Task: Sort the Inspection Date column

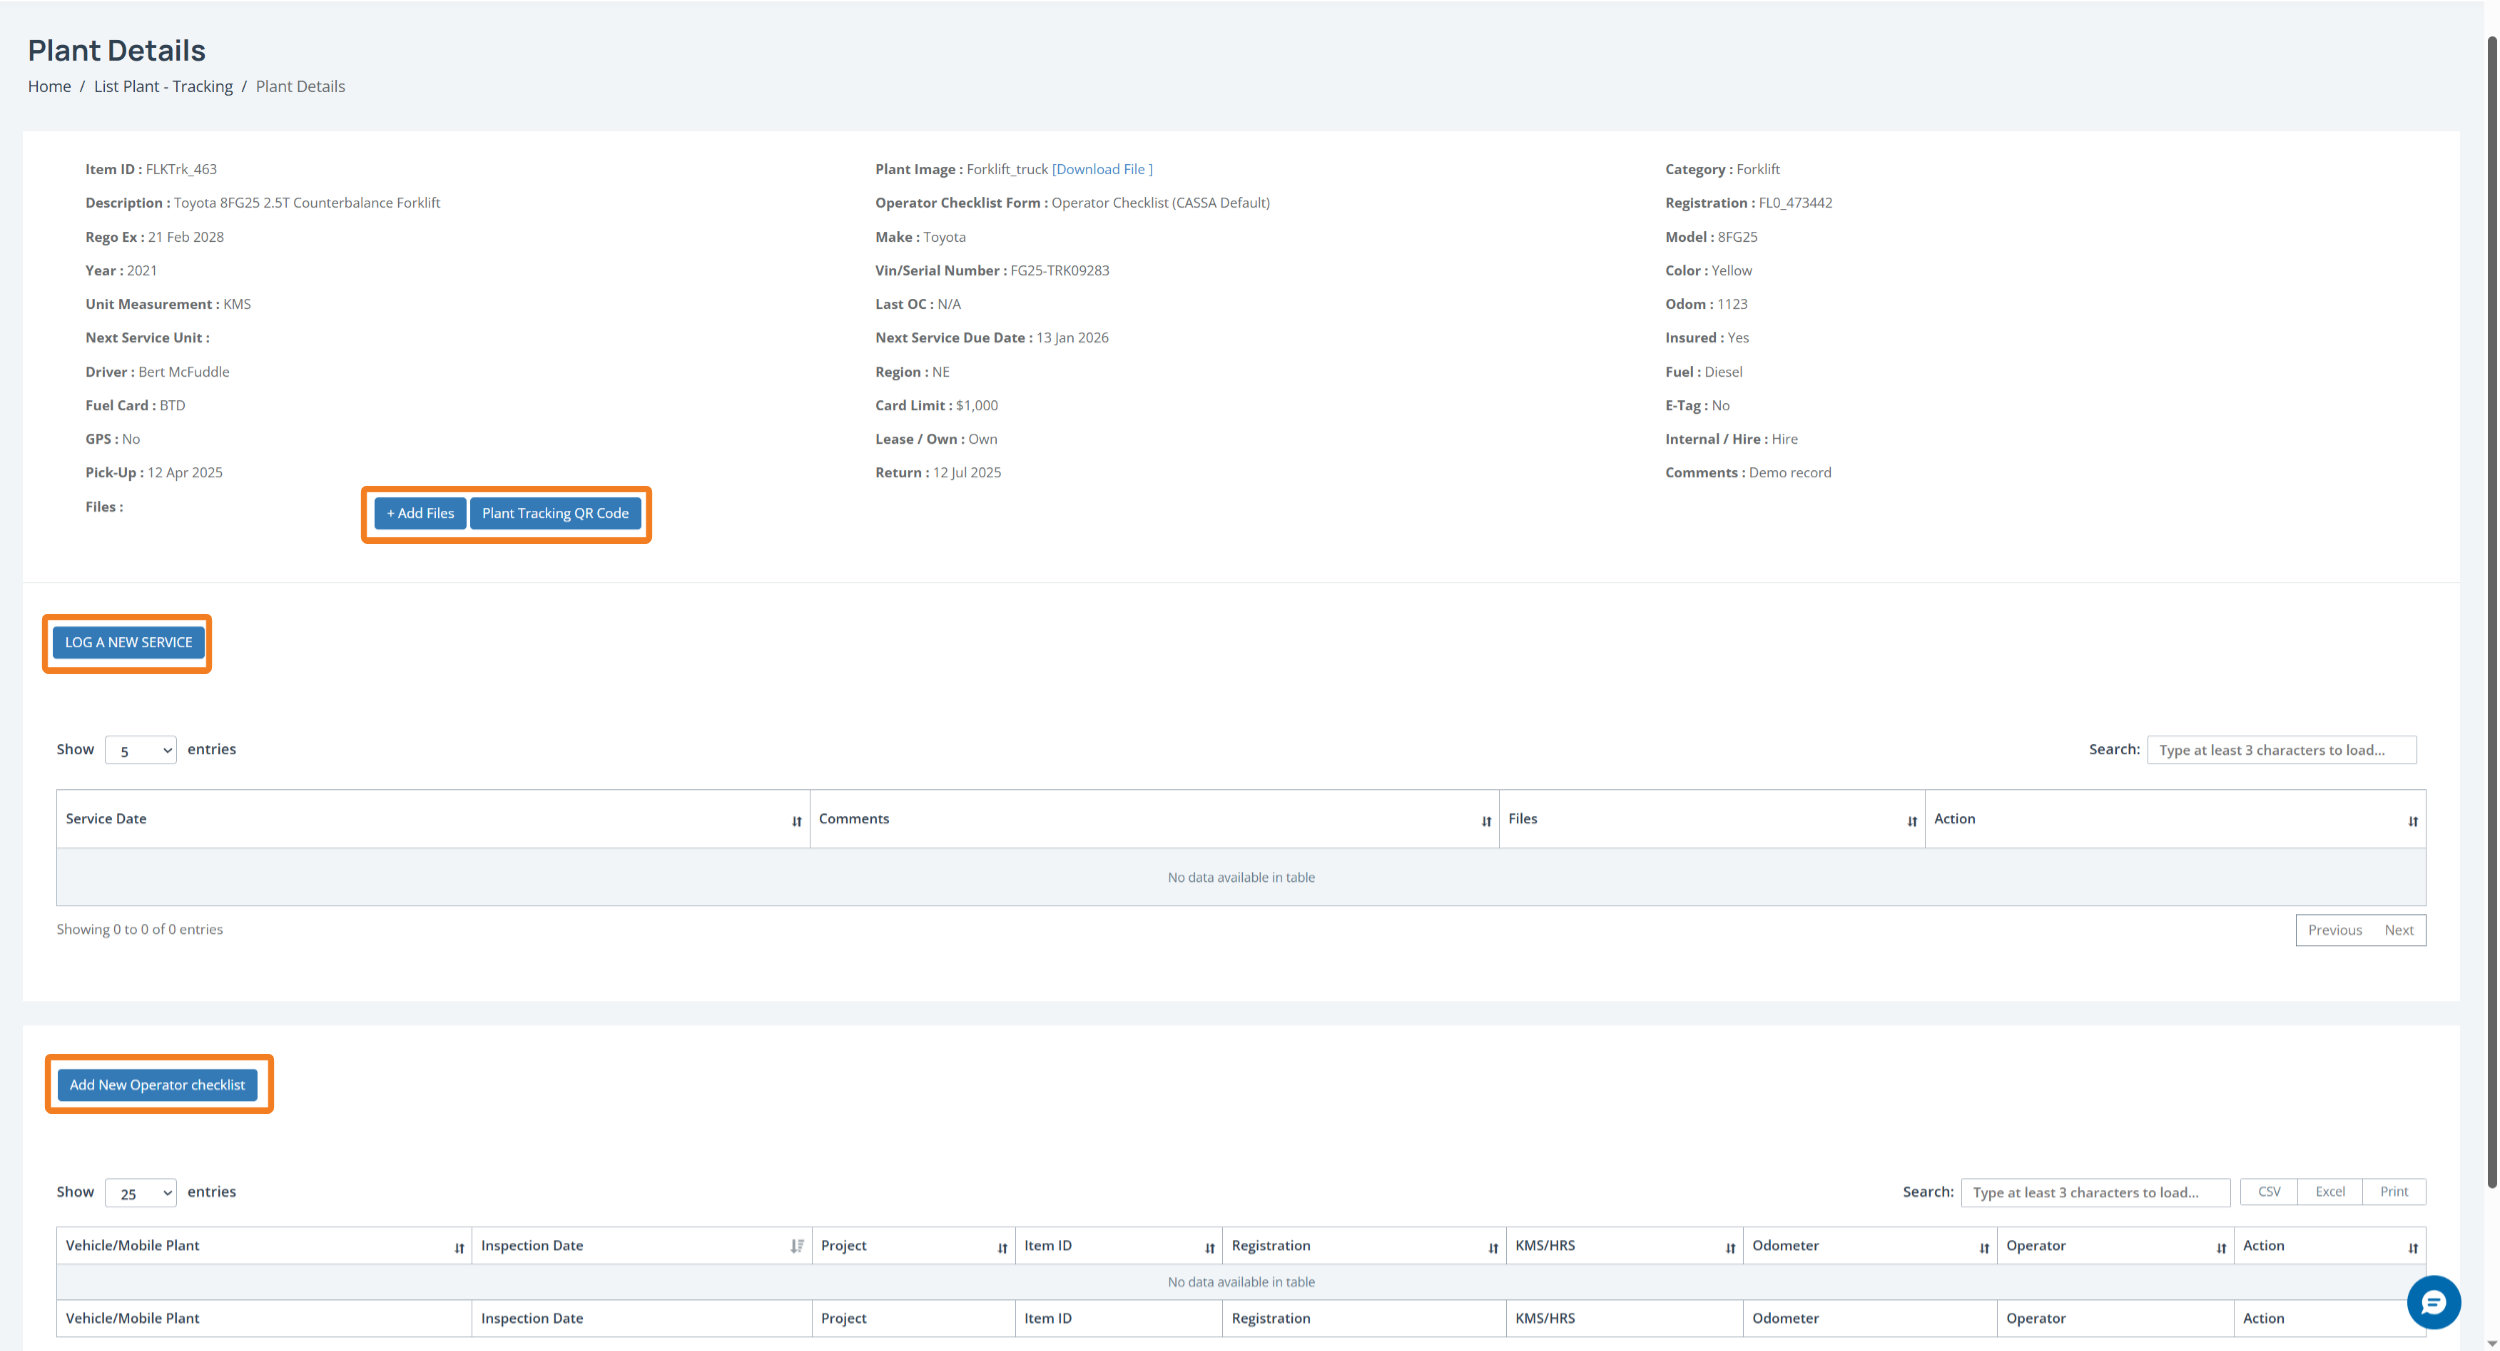Action: pos(796,1246)
